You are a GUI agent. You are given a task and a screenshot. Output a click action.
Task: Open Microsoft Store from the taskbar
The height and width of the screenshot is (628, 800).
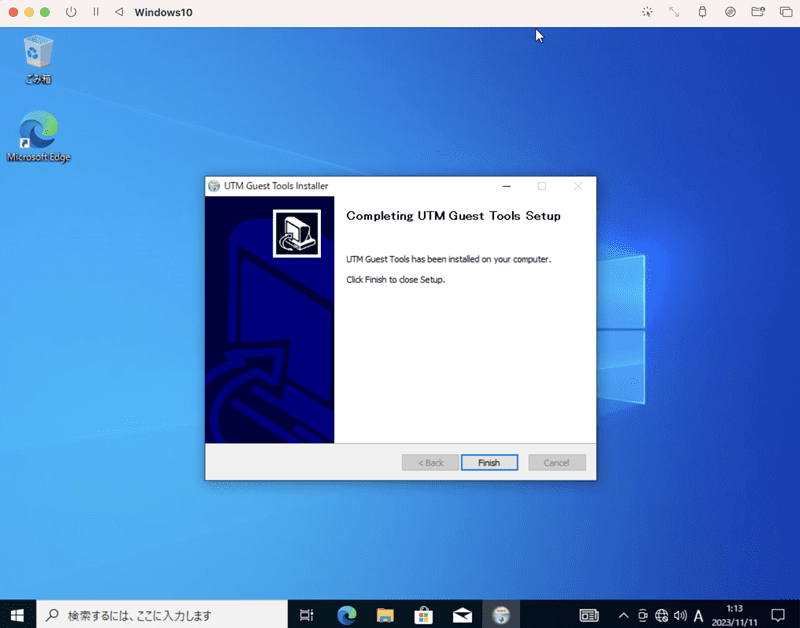click(x=423, y=615)
